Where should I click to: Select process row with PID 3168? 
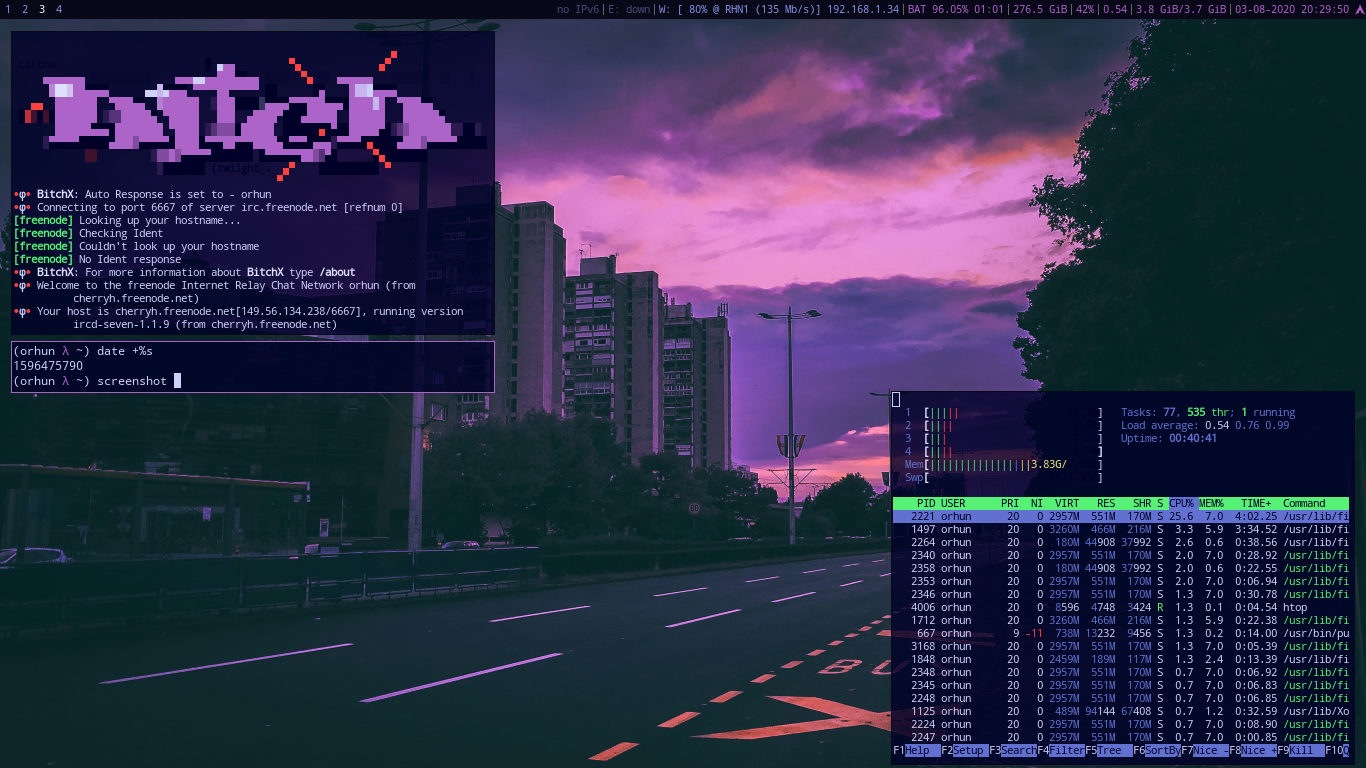point(1121,646)
